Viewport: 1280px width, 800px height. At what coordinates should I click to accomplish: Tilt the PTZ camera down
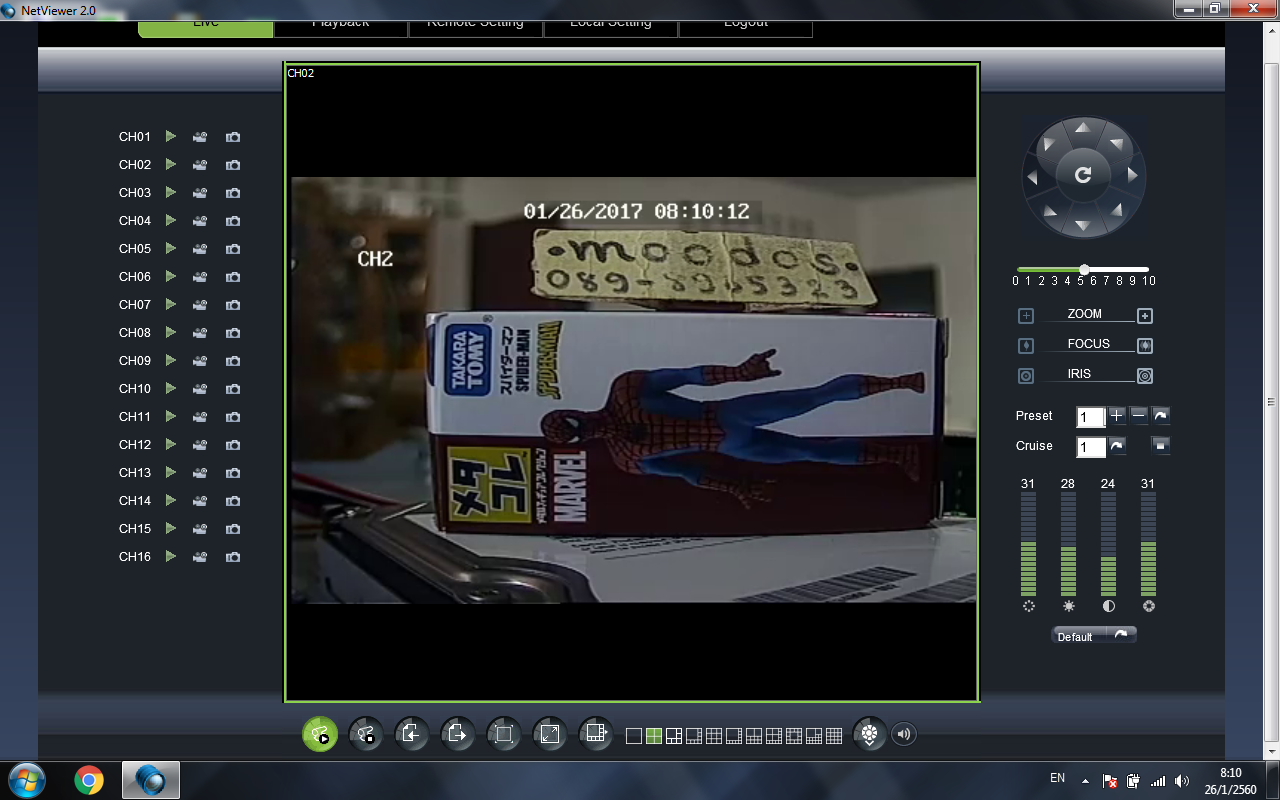pos(1082,225)
